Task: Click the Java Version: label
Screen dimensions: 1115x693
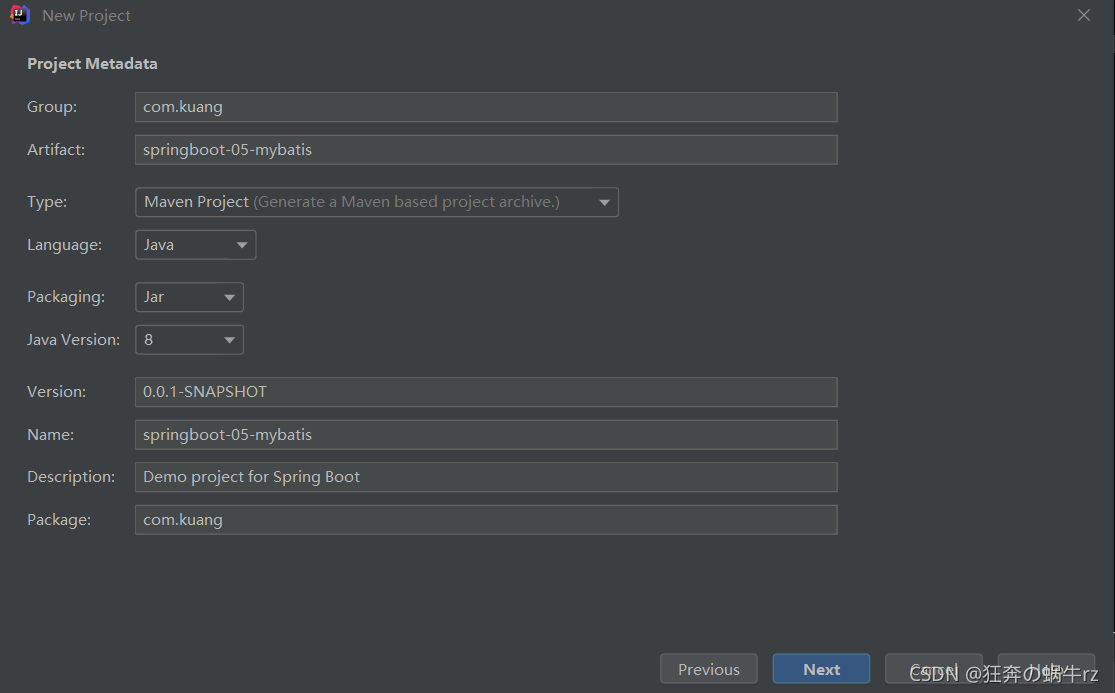Action: (x=73, y=340)
